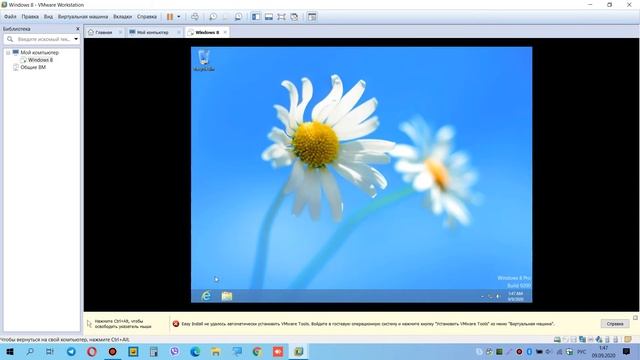Select Мой компьютер in library tree
Screen dimensions: 640x360
tap(39, 53)
